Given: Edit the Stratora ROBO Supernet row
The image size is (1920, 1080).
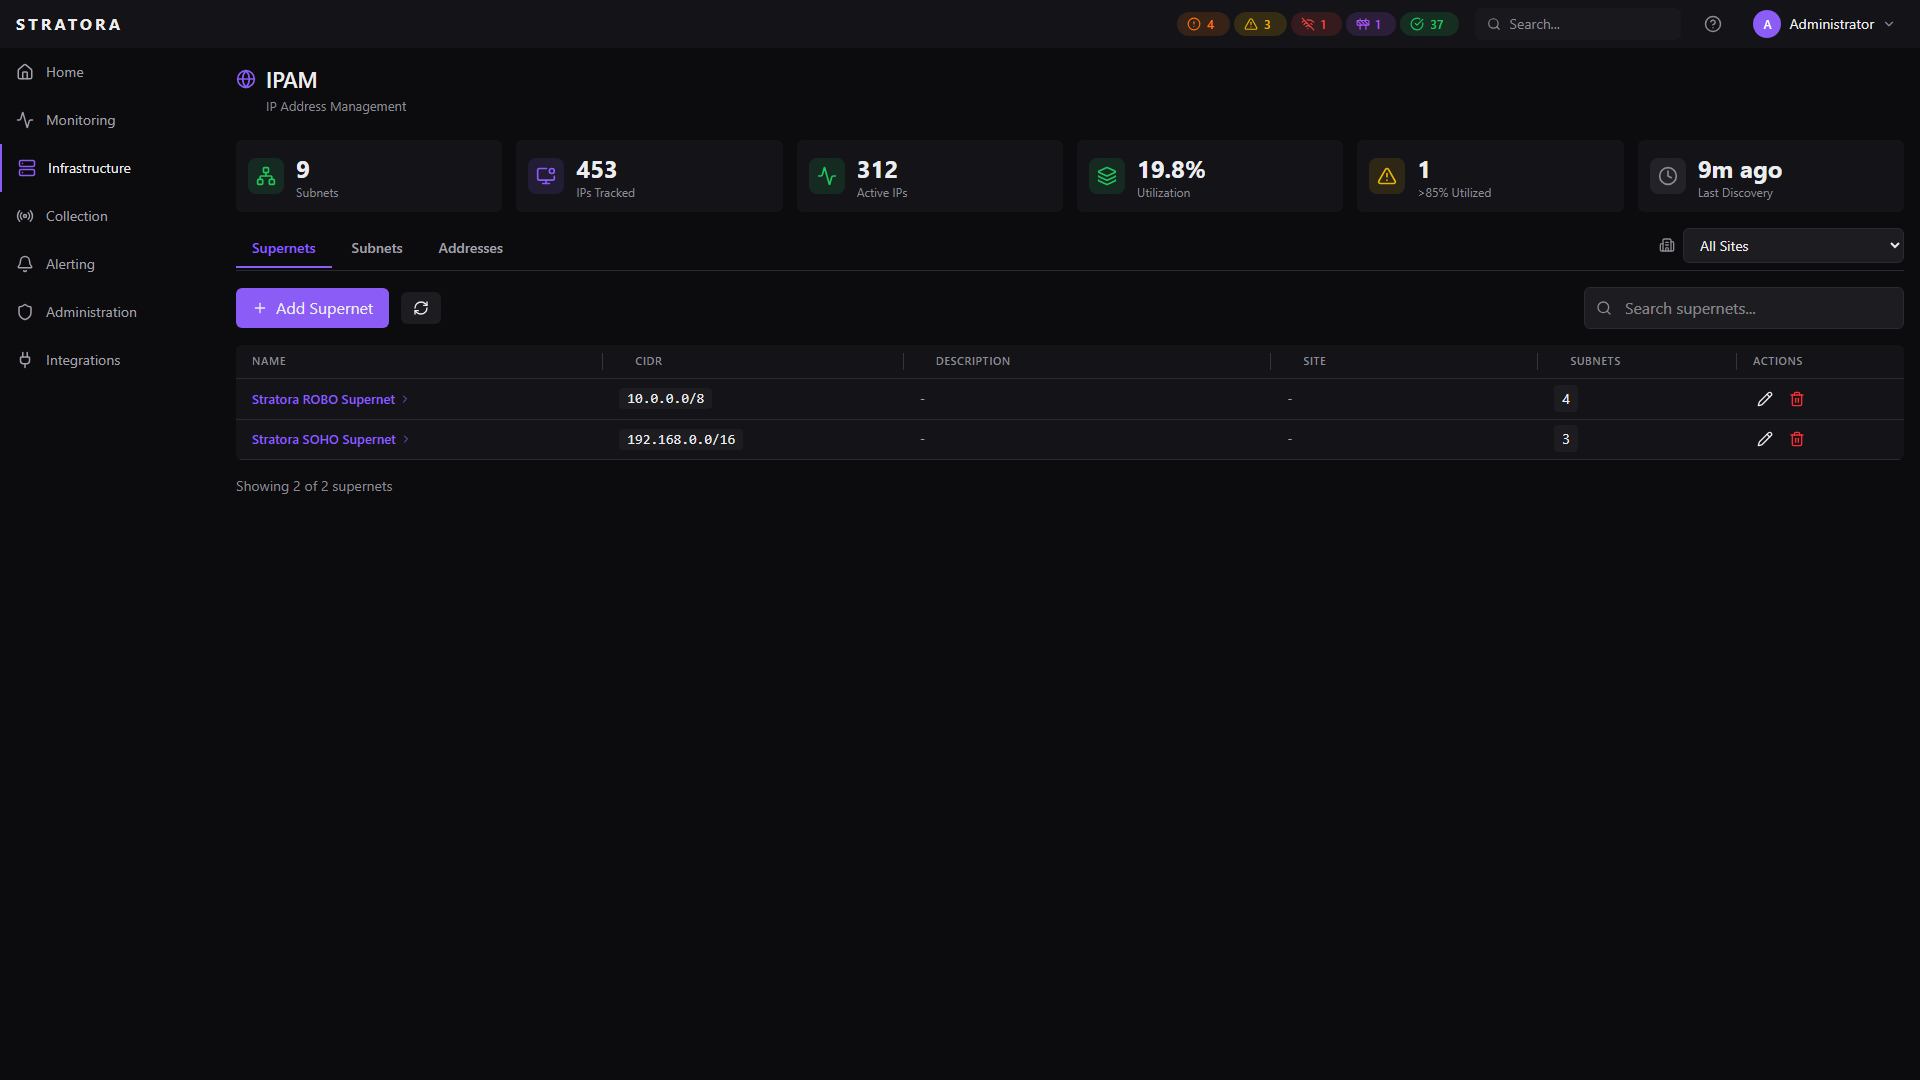Looking at the screenshot, I should (1765, 399).
